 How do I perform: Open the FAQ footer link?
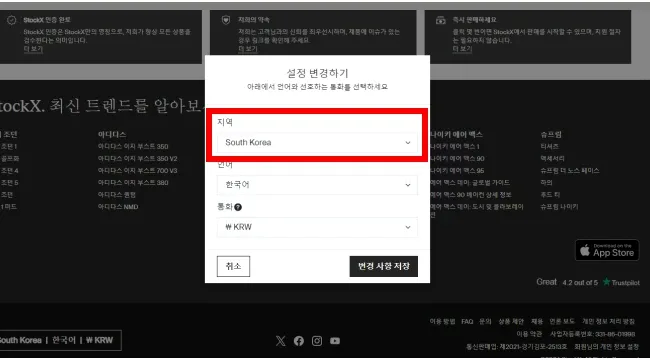click(x=467, y=321)
